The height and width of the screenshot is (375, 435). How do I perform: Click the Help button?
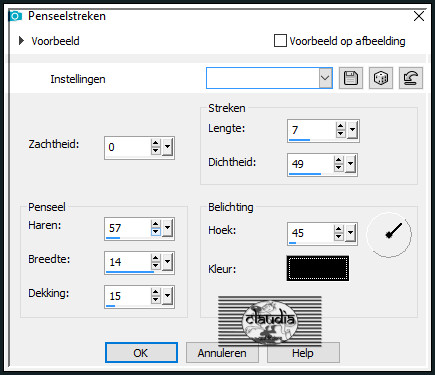pos(303,353)
